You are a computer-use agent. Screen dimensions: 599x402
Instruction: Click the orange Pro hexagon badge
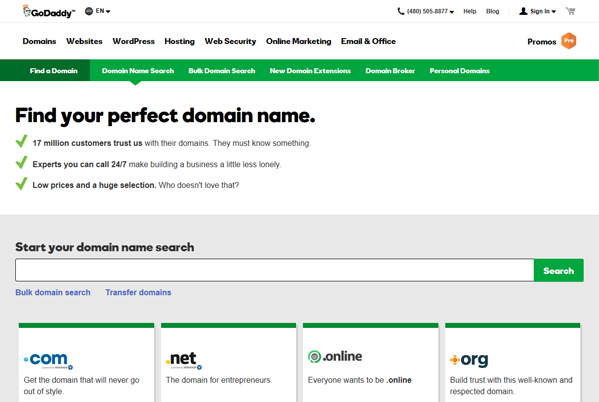point(569,41)
